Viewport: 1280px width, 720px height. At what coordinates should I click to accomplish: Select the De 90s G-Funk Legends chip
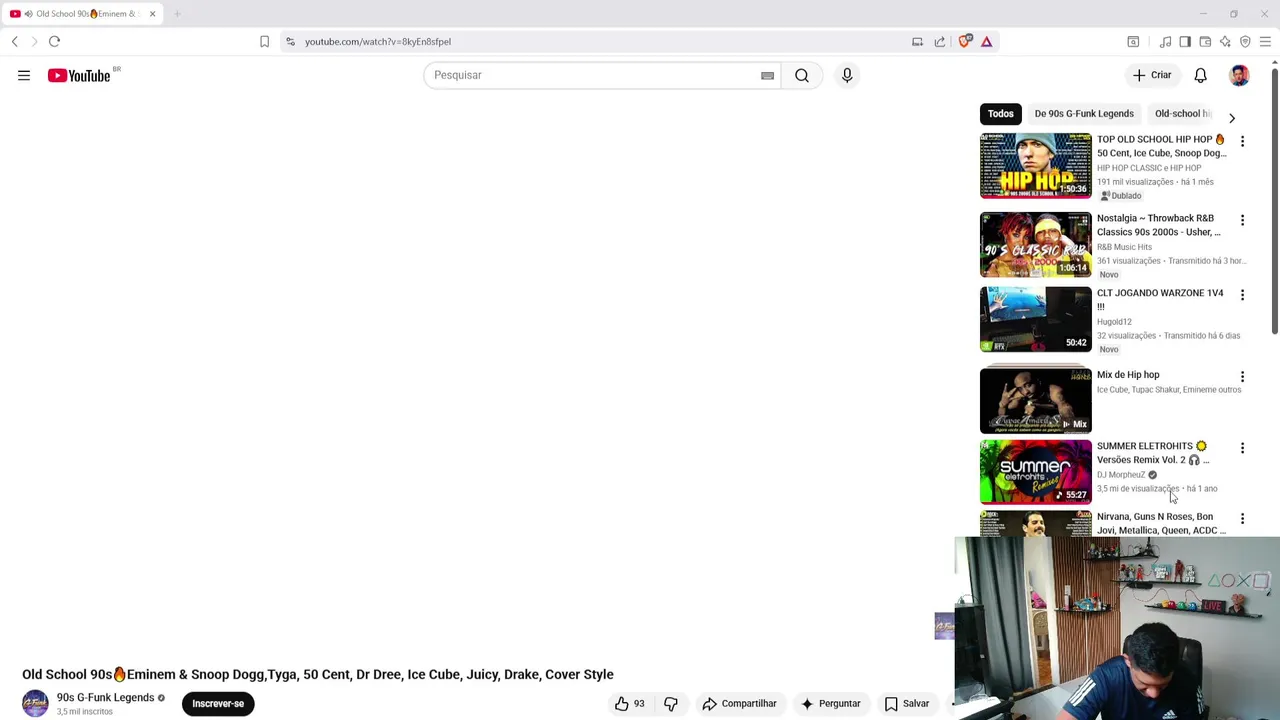1084,114
